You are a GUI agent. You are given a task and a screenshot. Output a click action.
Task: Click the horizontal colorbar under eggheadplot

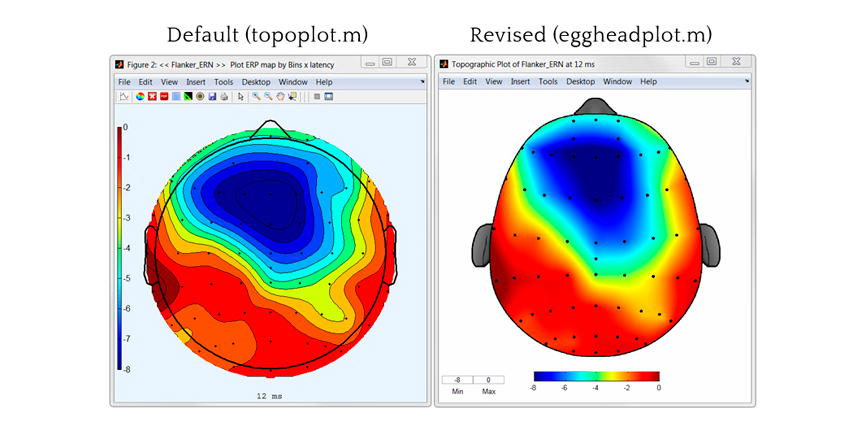coord(595,376)
